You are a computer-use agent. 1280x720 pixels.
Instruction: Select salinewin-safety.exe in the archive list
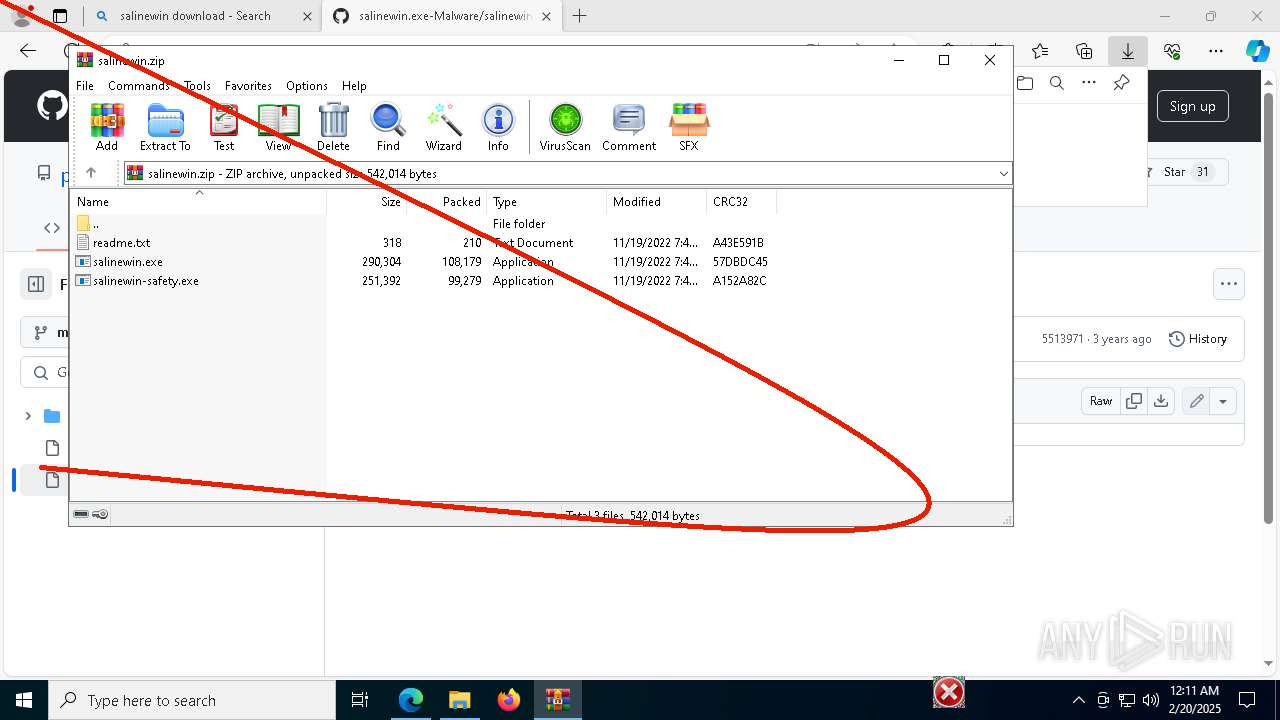tap(145, 281)
